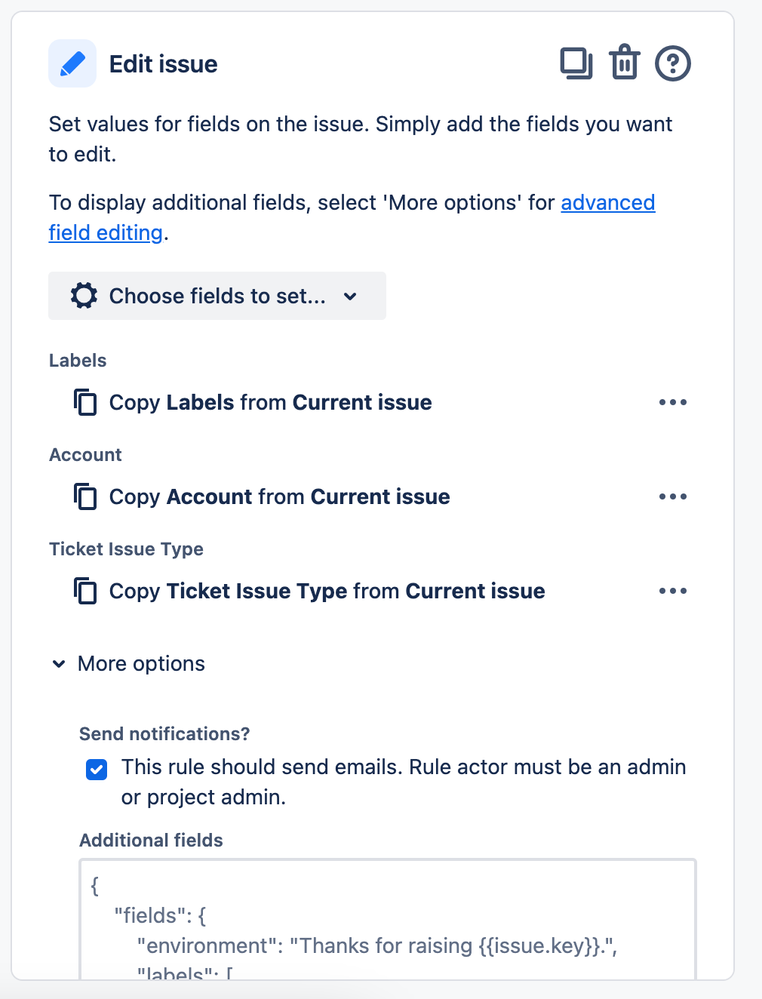This screenshot has height=999, width=762.
Task: Click the copy icon beside Account row
Action: click(86, 497)
